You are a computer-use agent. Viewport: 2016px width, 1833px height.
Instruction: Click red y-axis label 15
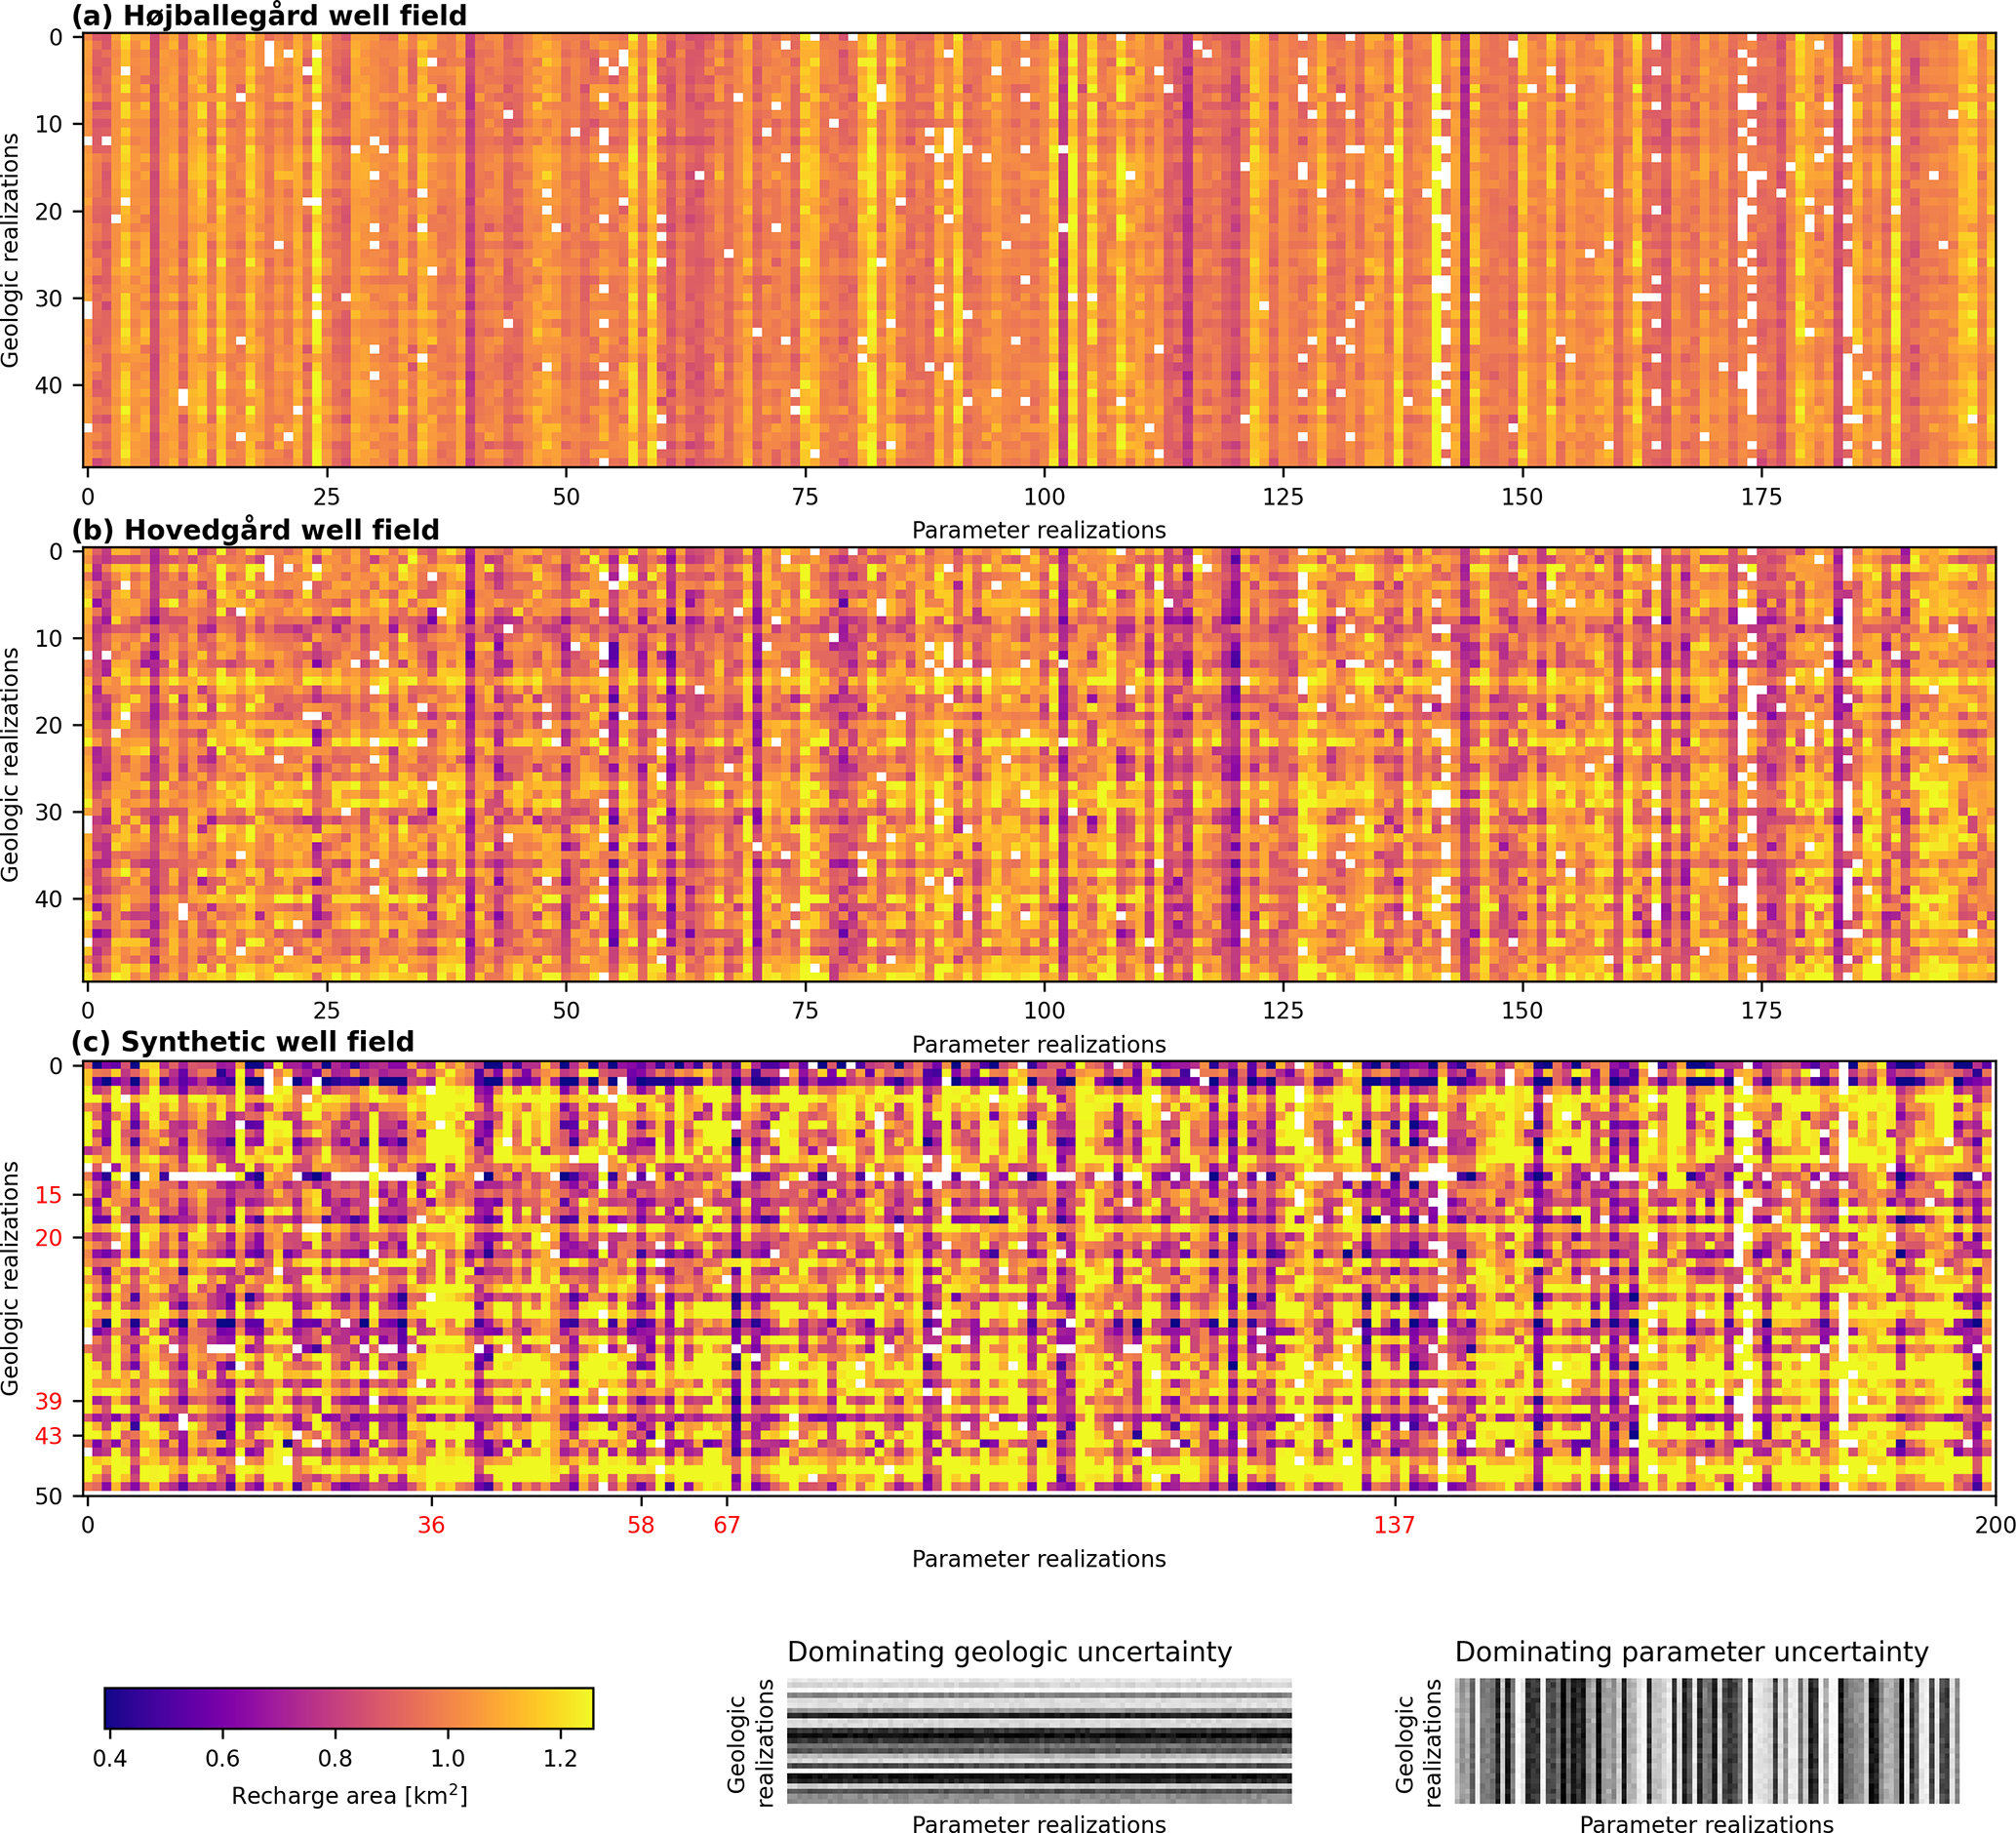coord(48,1195)
